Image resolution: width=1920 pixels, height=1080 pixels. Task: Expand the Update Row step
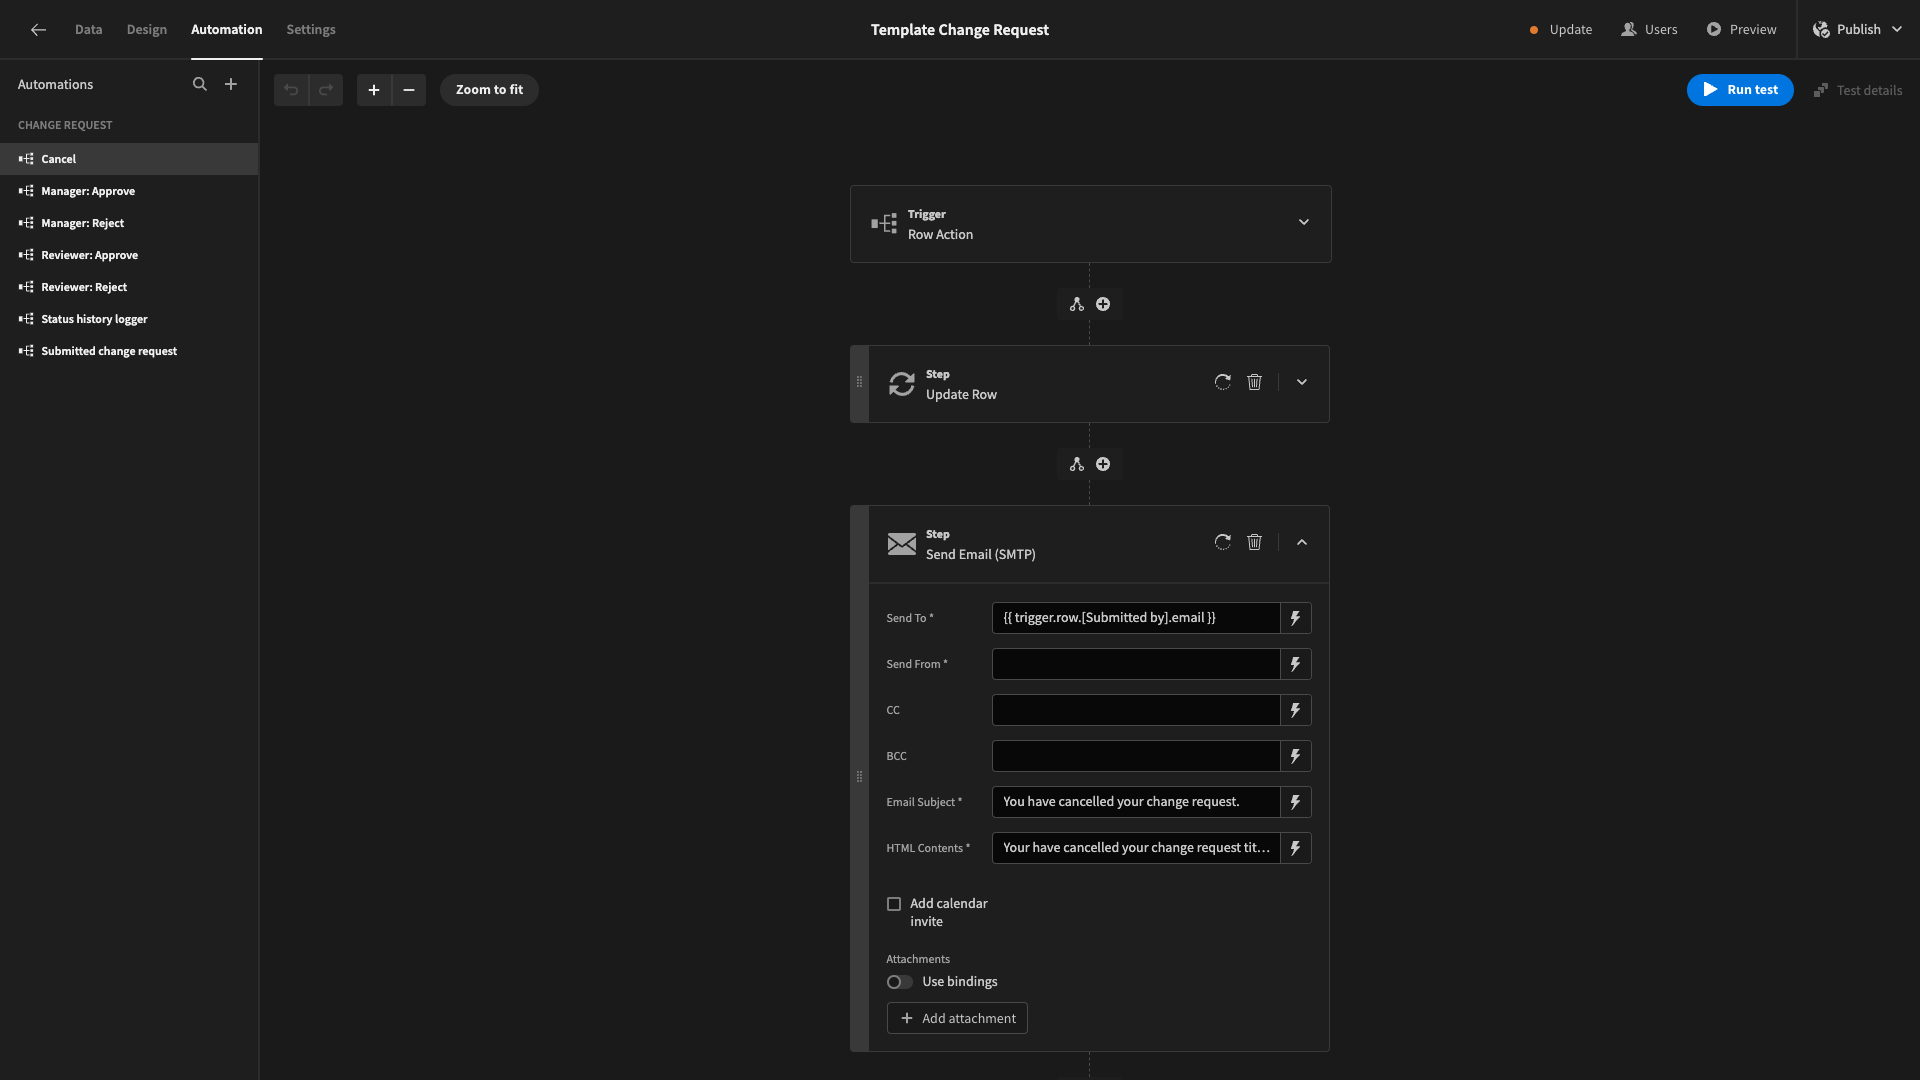point(1302,382)
